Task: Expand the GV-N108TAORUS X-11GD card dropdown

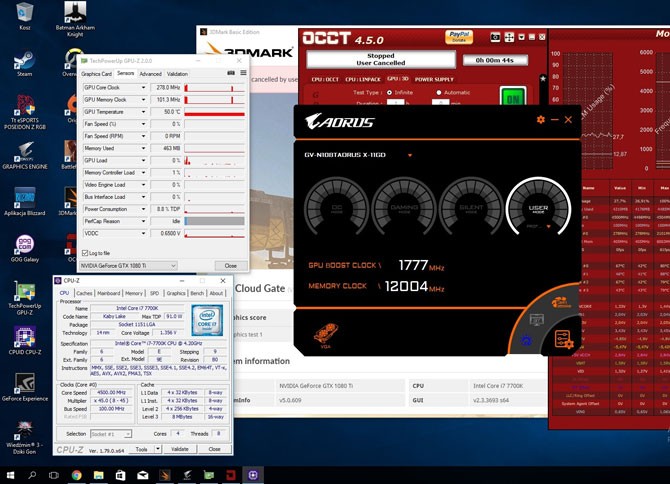Action: [x=410, y=156]
